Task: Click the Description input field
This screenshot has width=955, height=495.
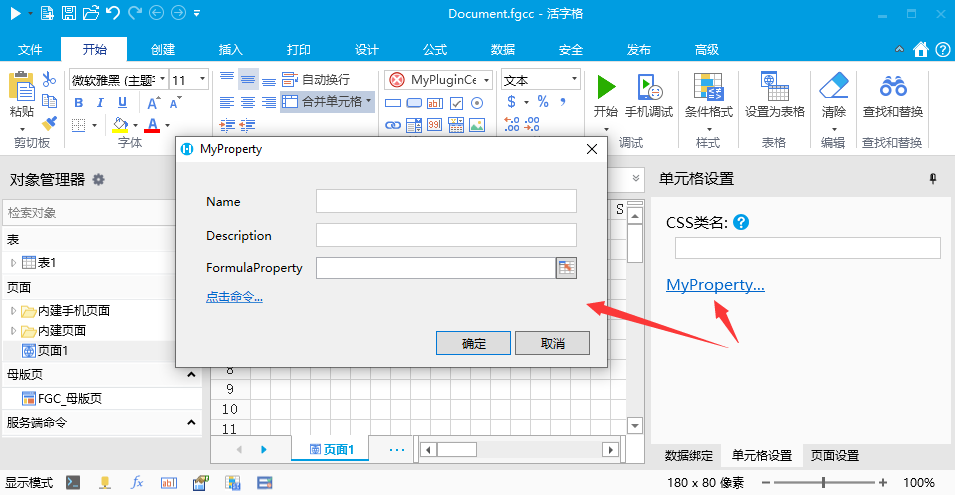Action: (x=446, y=235)
